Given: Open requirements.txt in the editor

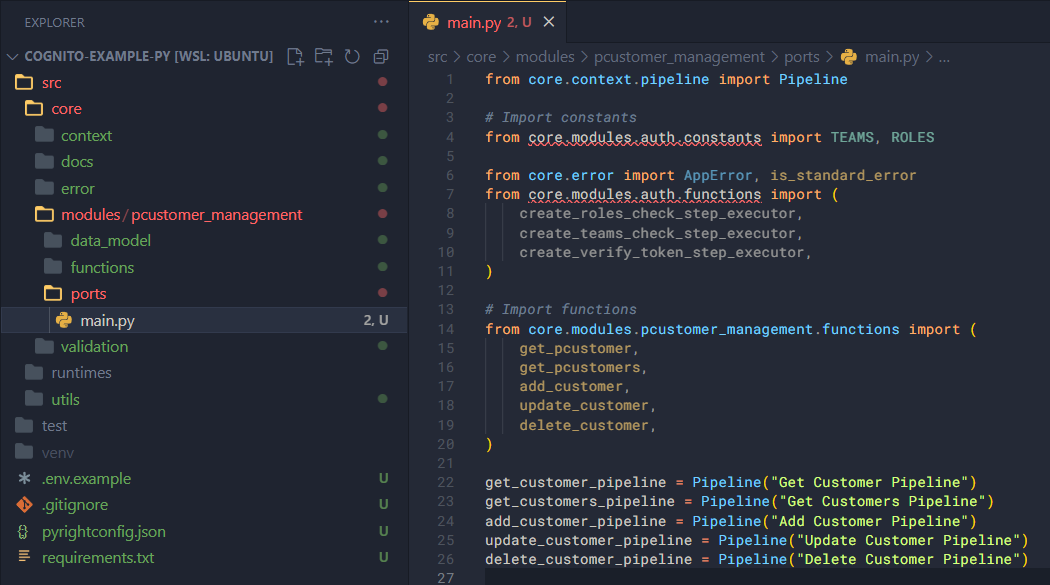Looking at the screenshot, I should pos(98,558).
